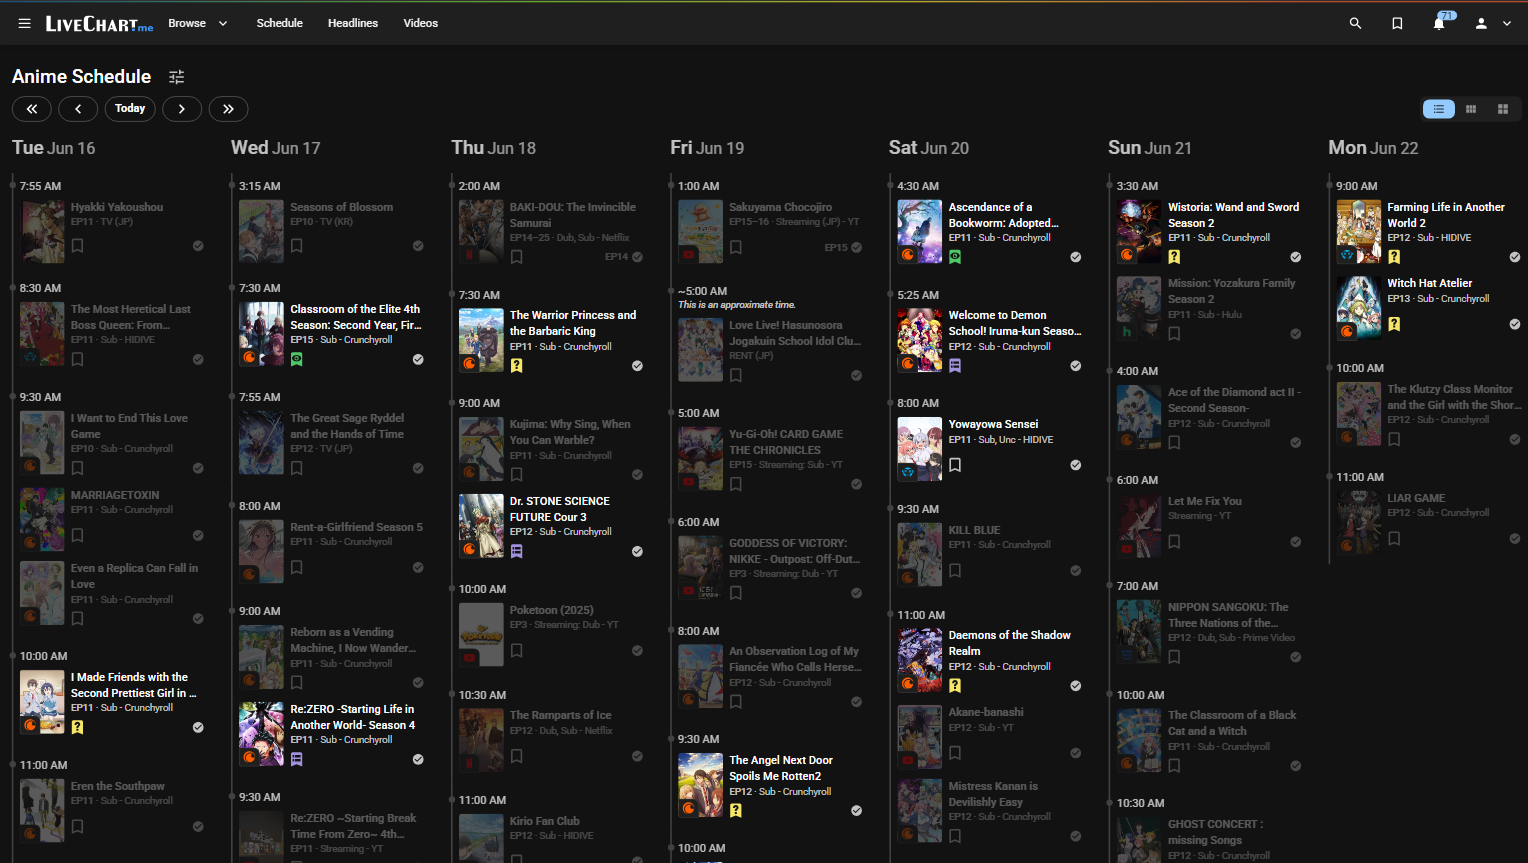The height and width of the screenshot is (863, 1528).
Task: Open Welcome to Demon School! Iruma-kun title
Action: [x=1015, y=323]
